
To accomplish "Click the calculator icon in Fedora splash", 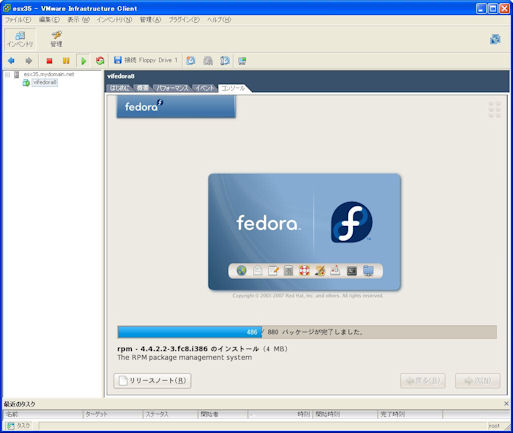I will coord(289,271).
